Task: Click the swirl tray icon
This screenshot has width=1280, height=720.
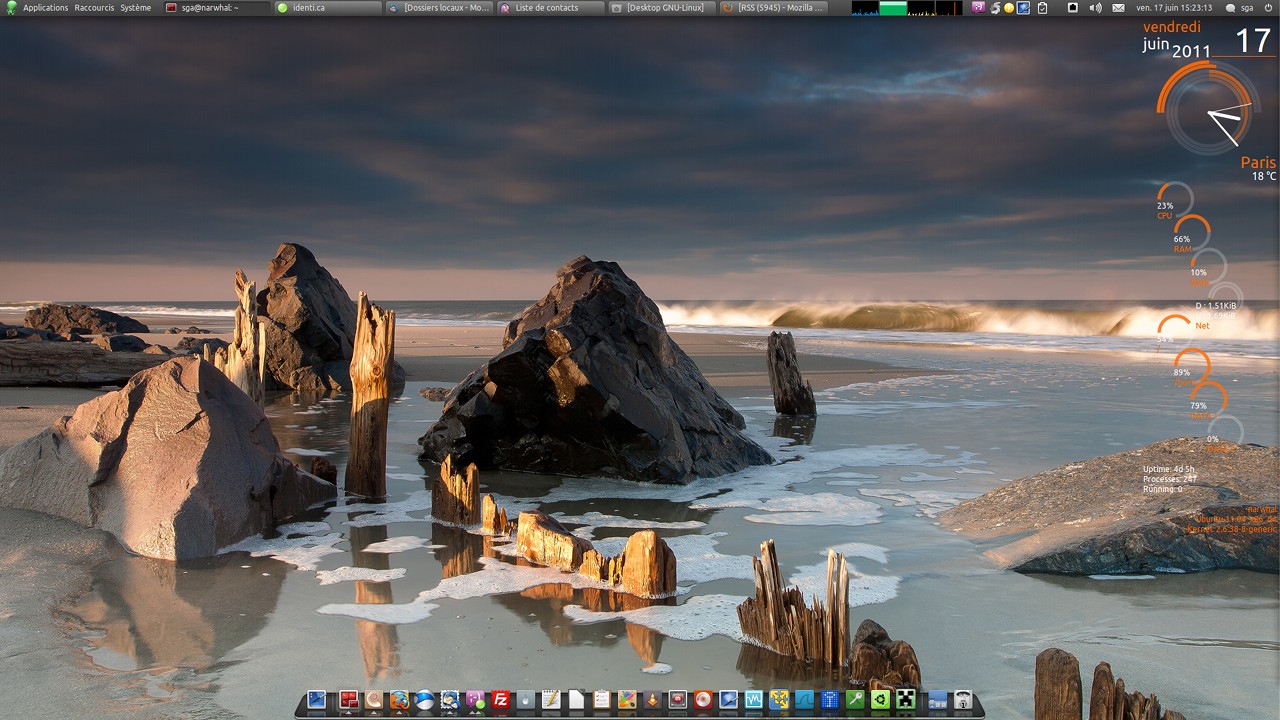Action: pos(994,7)
